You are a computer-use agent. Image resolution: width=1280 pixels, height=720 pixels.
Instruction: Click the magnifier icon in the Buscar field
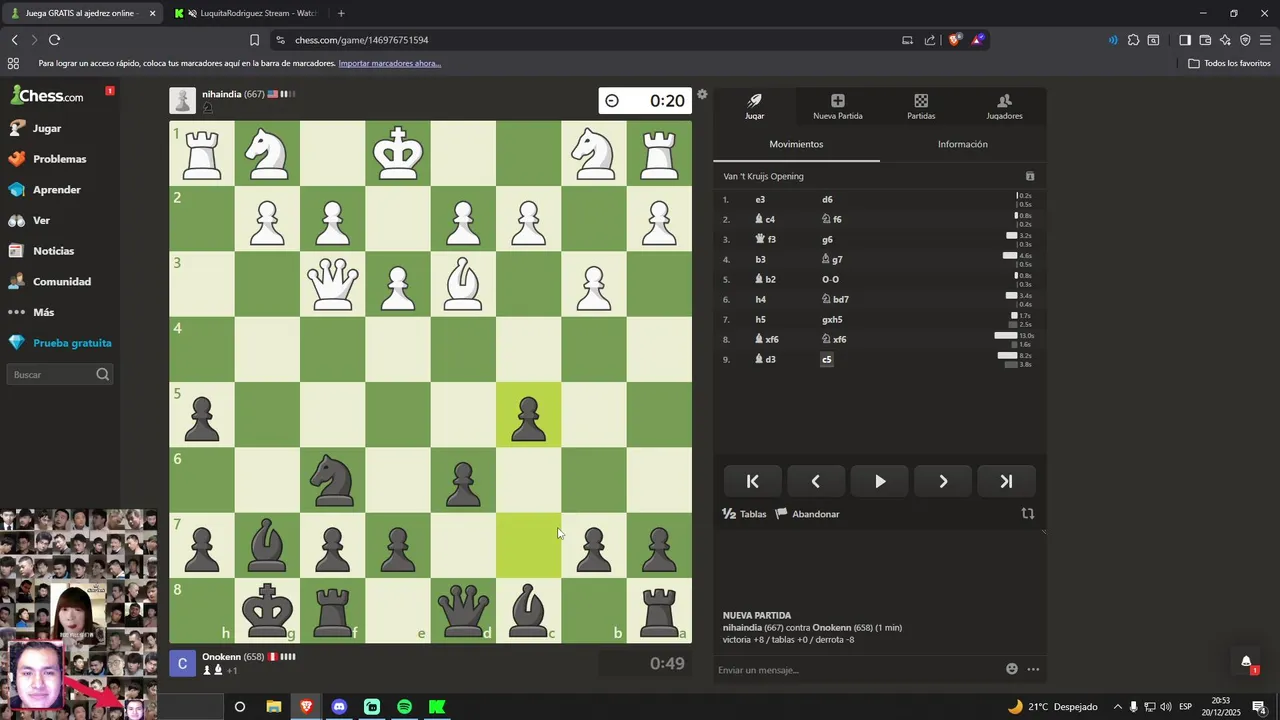point(102,375)
